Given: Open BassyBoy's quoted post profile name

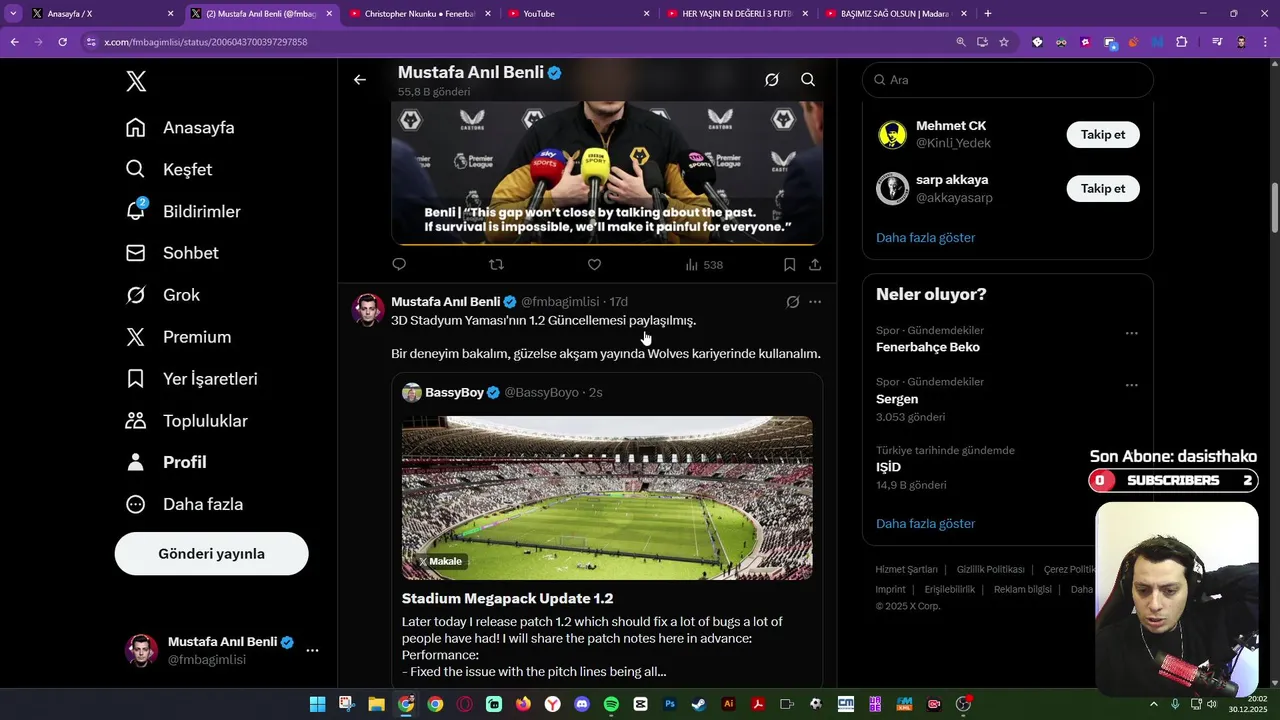Looking at the screenshot, I should (454, 393).
